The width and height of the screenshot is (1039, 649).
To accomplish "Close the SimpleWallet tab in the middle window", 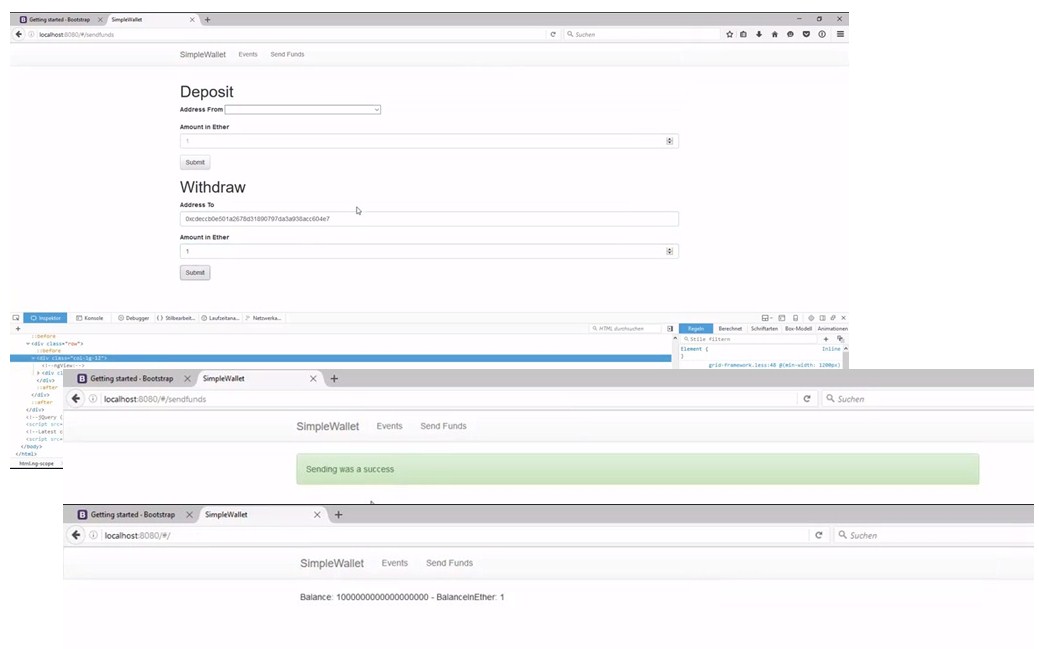I will pos(313,379).
